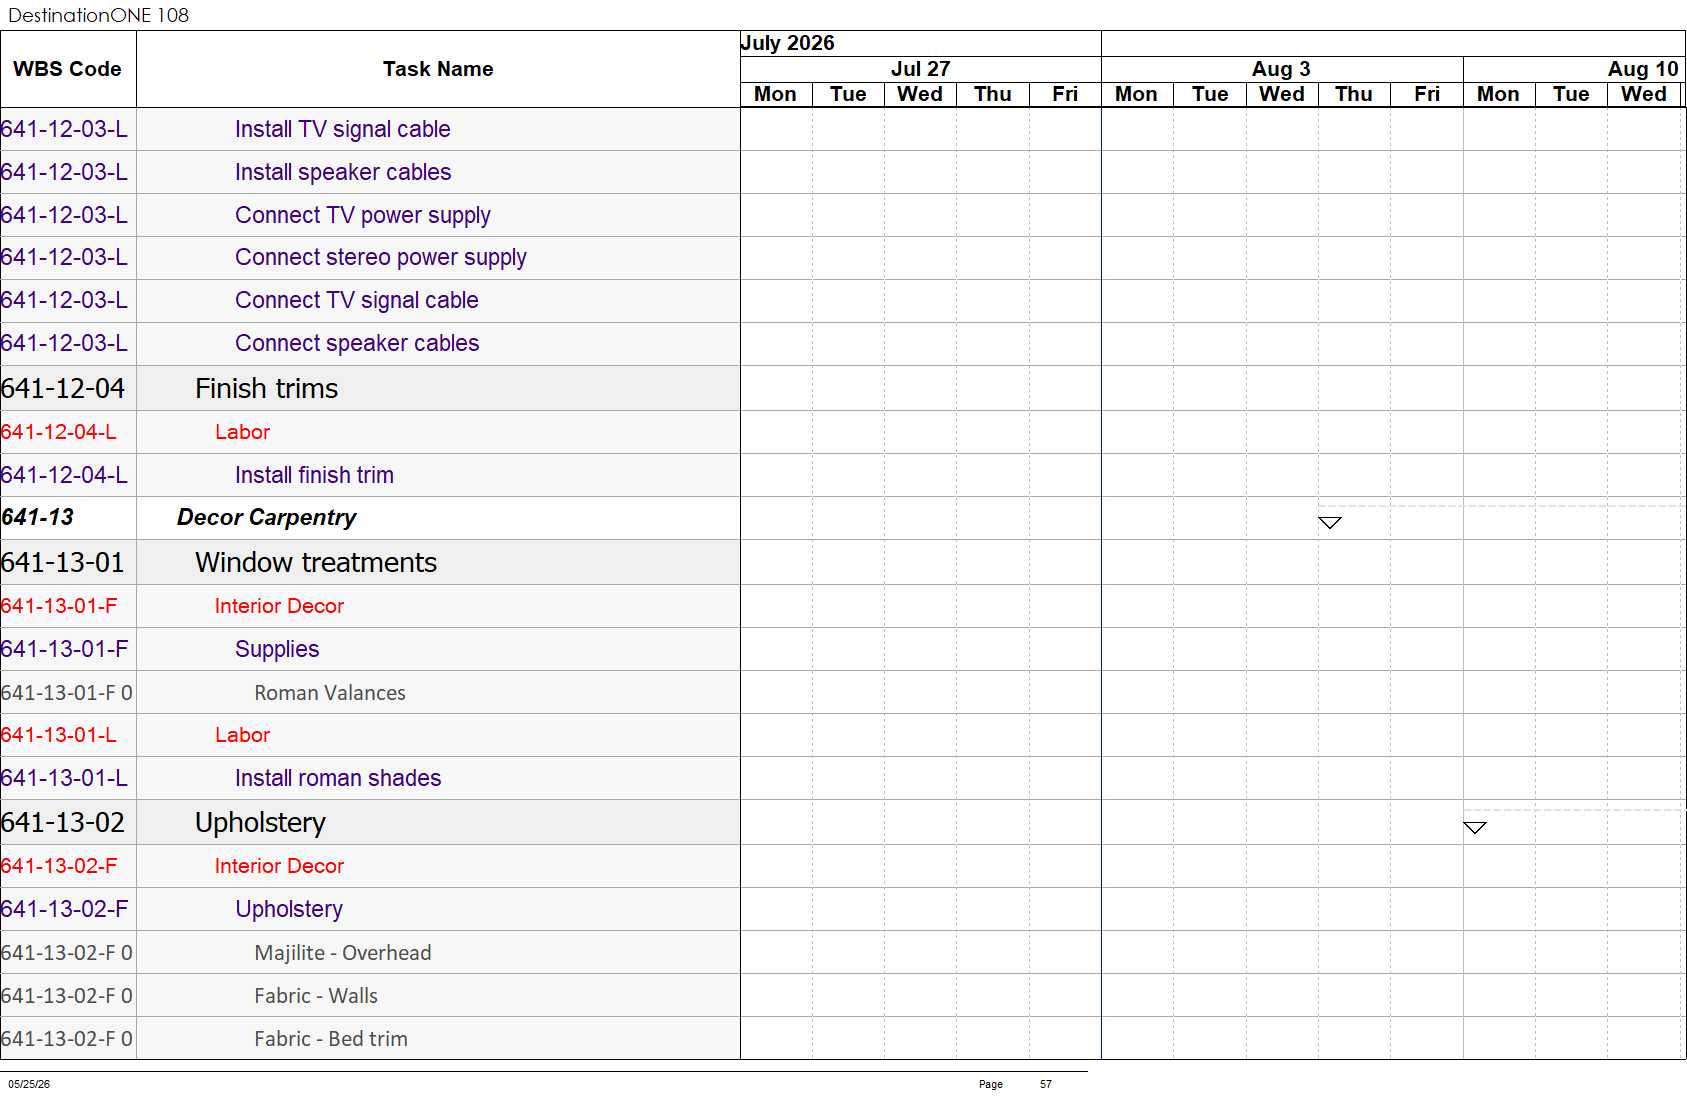Click the Upholstery summary start marker

[1474, 827]
